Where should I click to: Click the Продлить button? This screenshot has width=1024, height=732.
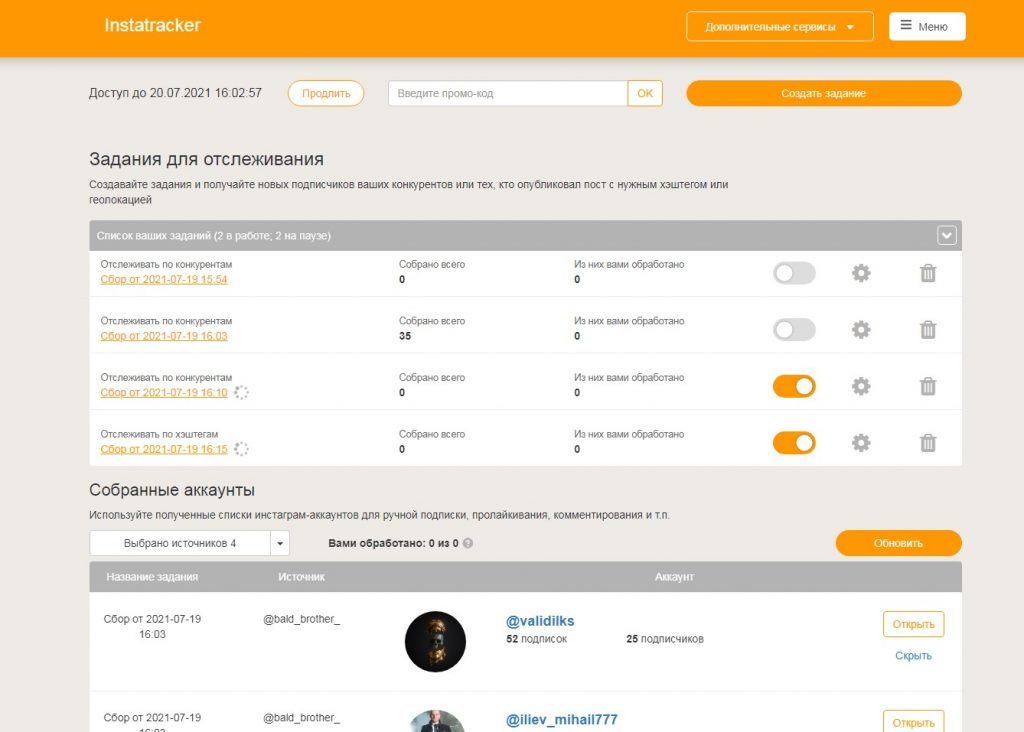click(326, 93)
